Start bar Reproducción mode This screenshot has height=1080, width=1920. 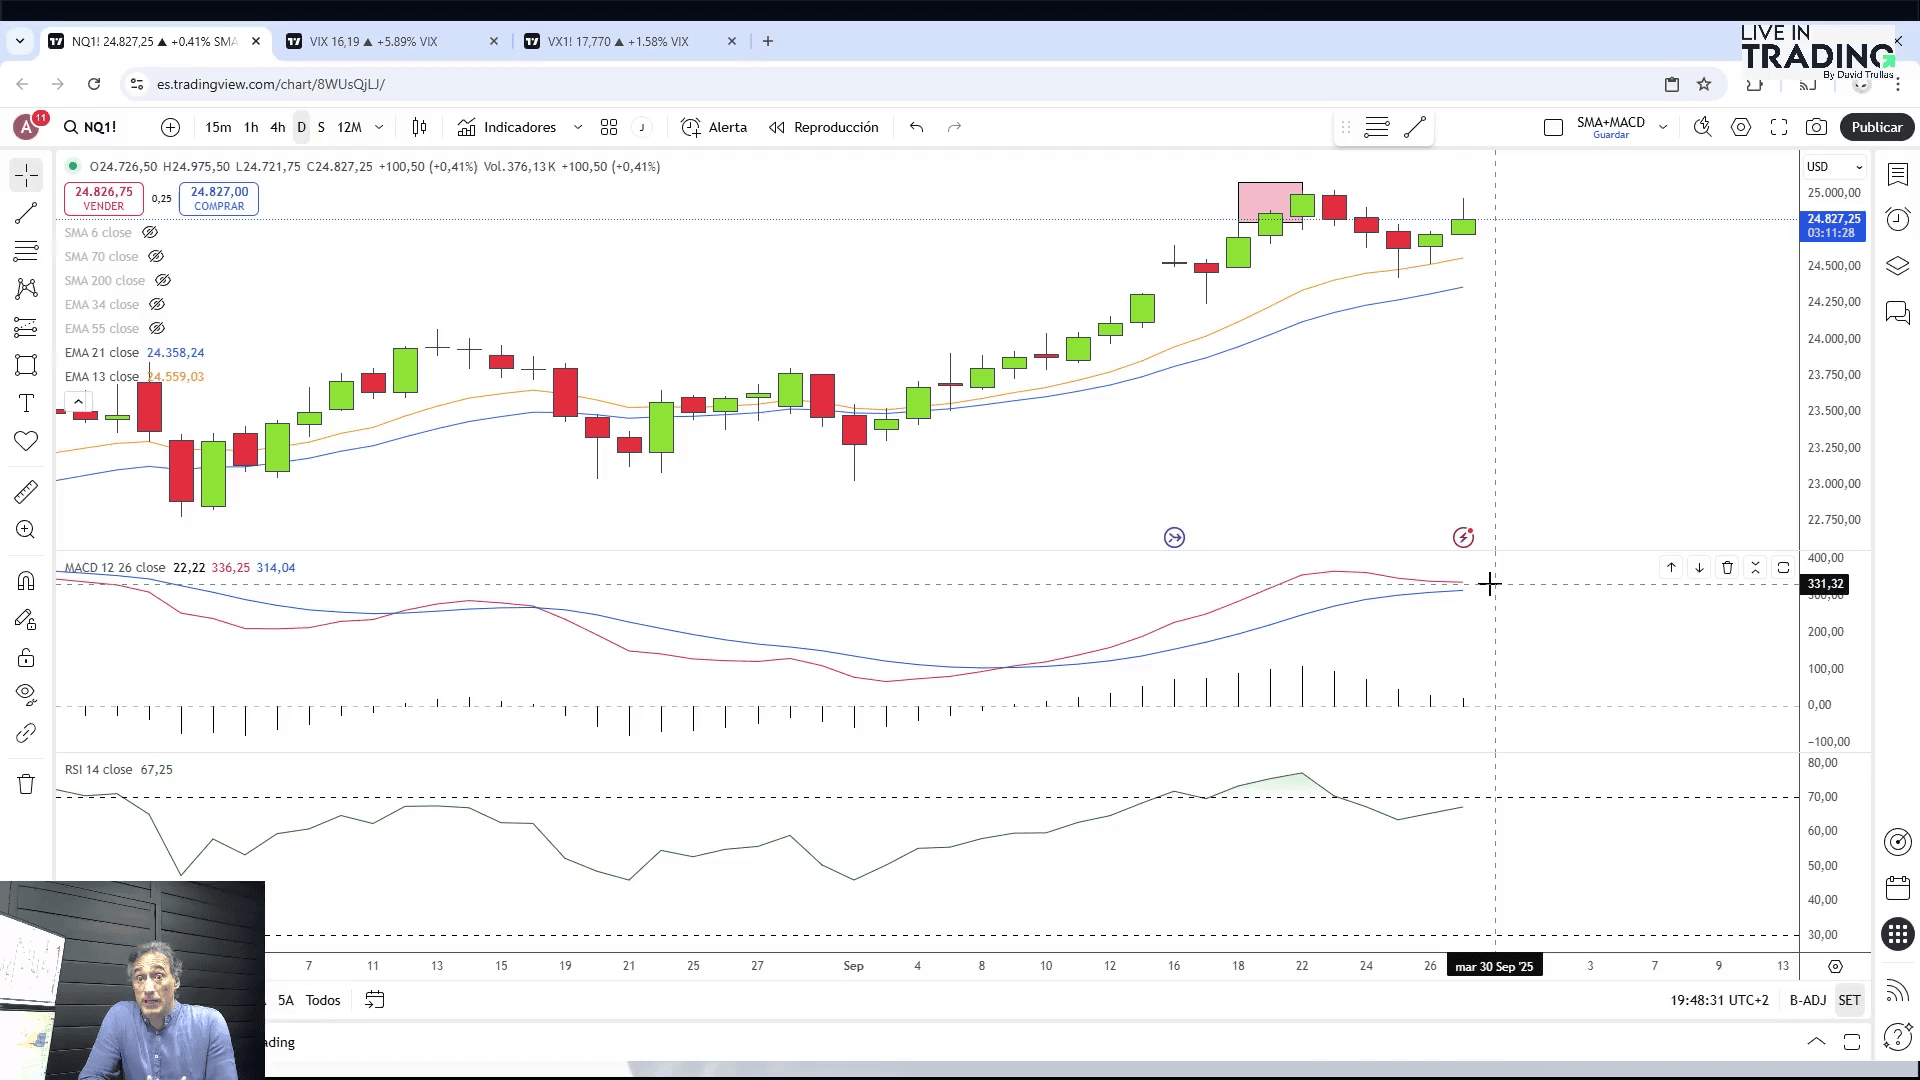(824, 127)
